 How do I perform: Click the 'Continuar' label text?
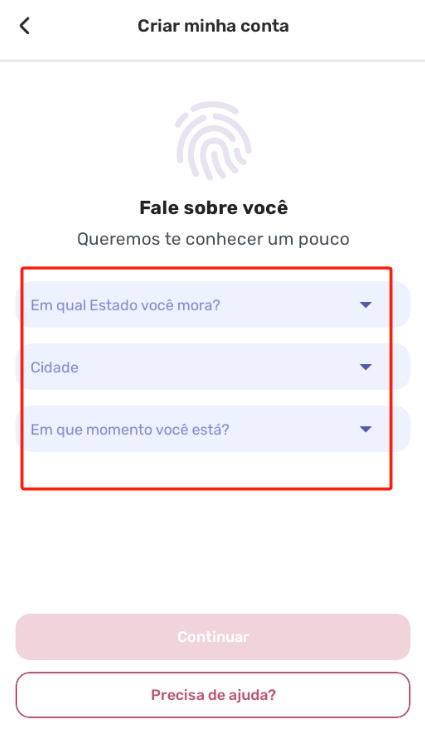213,637
